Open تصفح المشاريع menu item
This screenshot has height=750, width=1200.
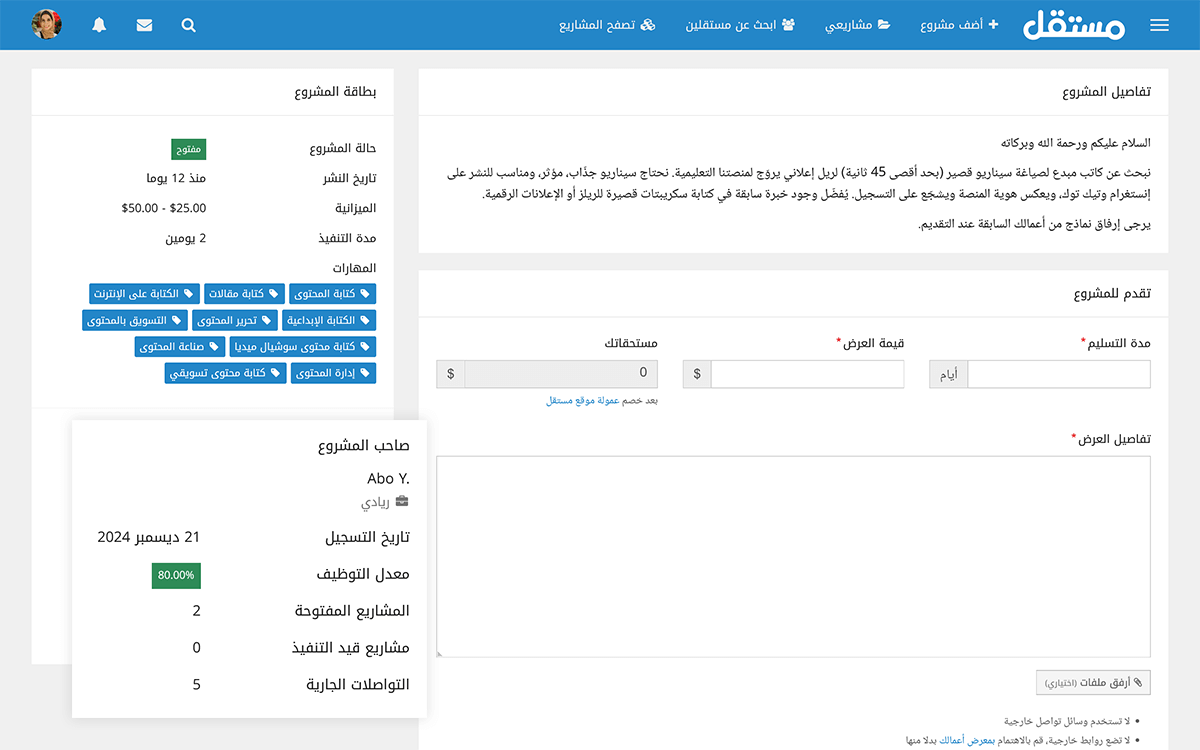click(x=607, y=25)
